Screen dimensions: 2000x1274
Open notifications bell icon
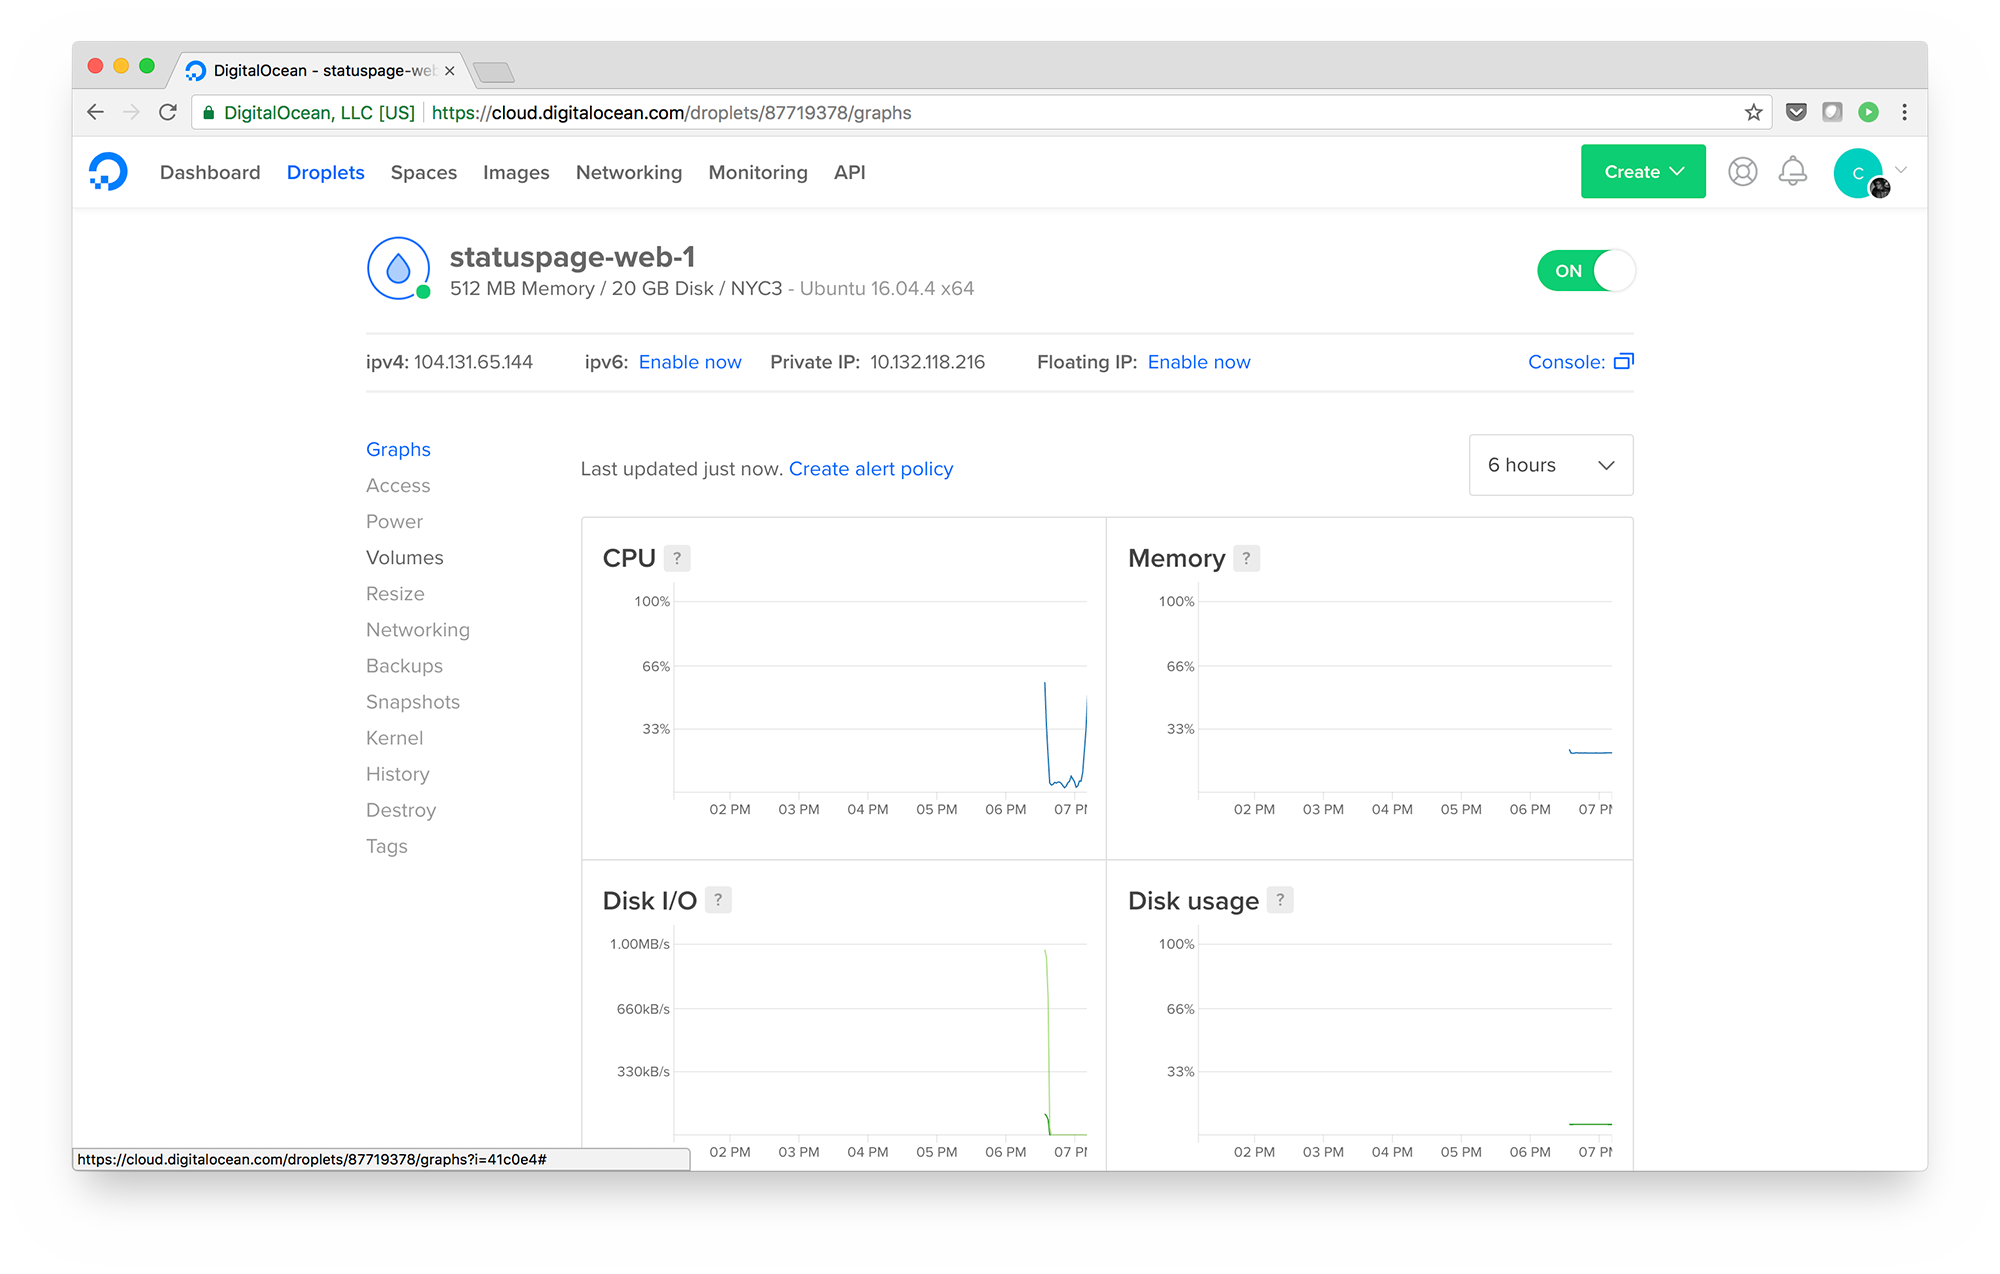tap(1792, 172)
